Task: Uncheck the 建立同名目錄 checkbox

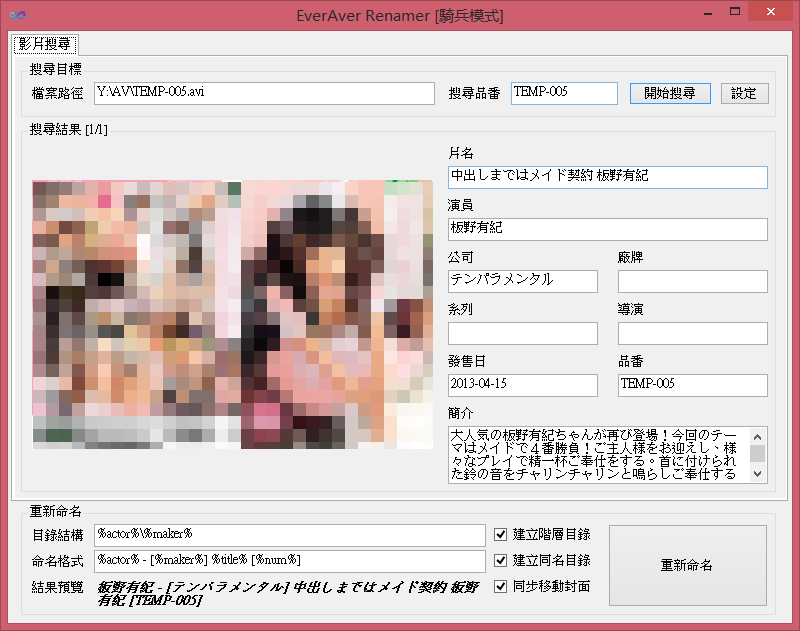Action: click(x=502, y=560)
